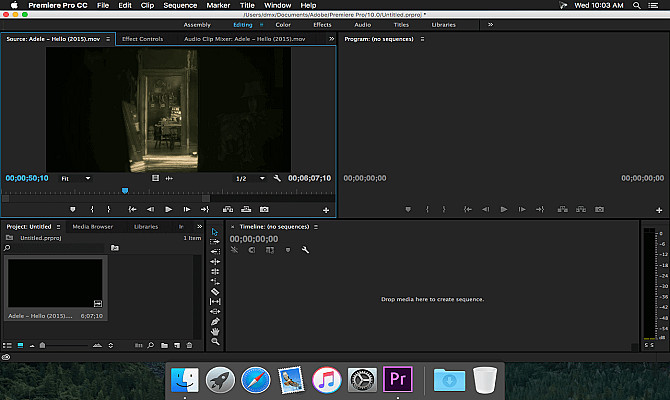Viewport: 670px width, 400px height.
Task: Switch Project panel to list view
Action: 8,345
